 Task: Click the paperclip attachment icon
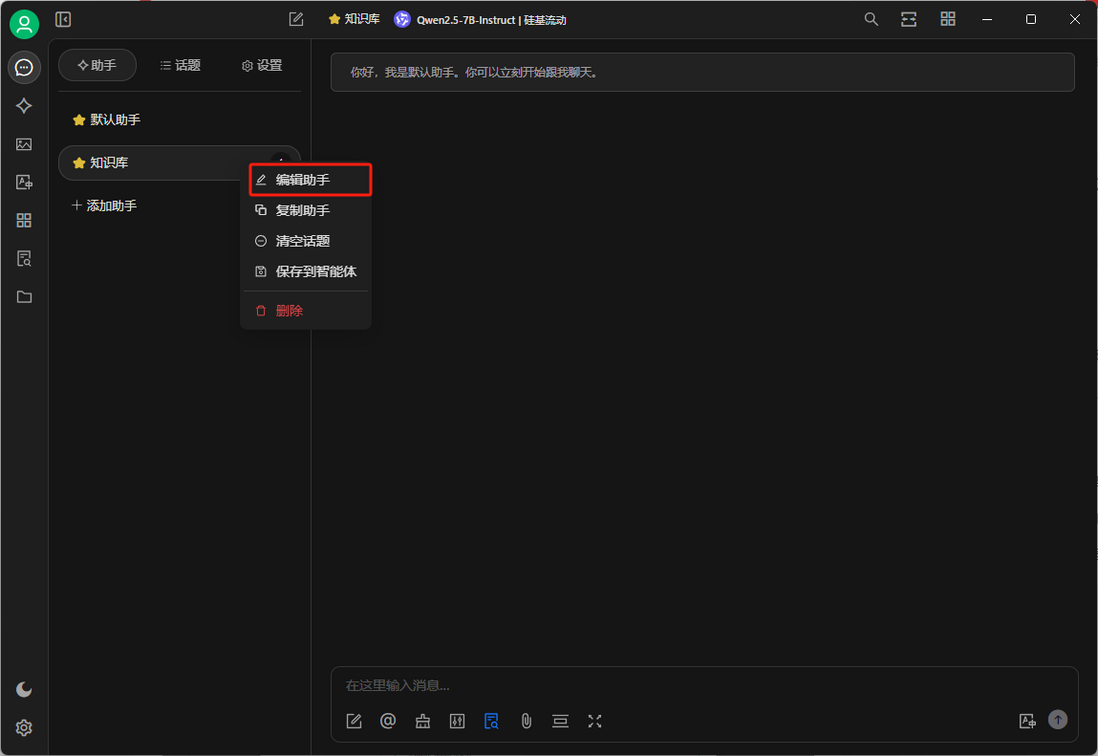tap(526, 721)
